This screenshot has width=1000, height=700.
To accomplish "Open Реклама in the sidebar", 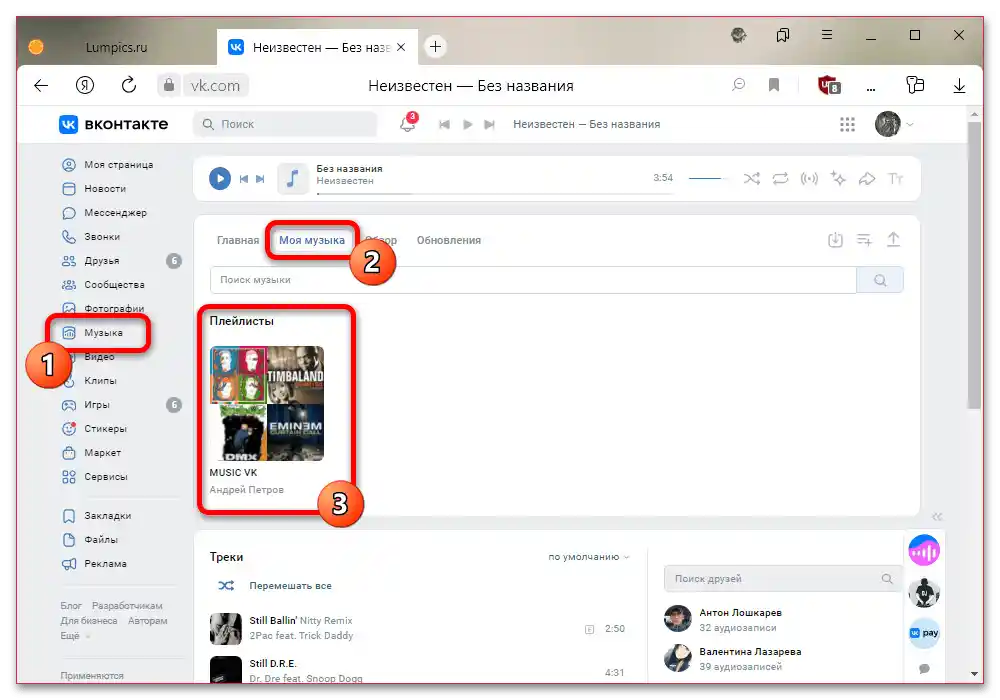I will [94, 564].
